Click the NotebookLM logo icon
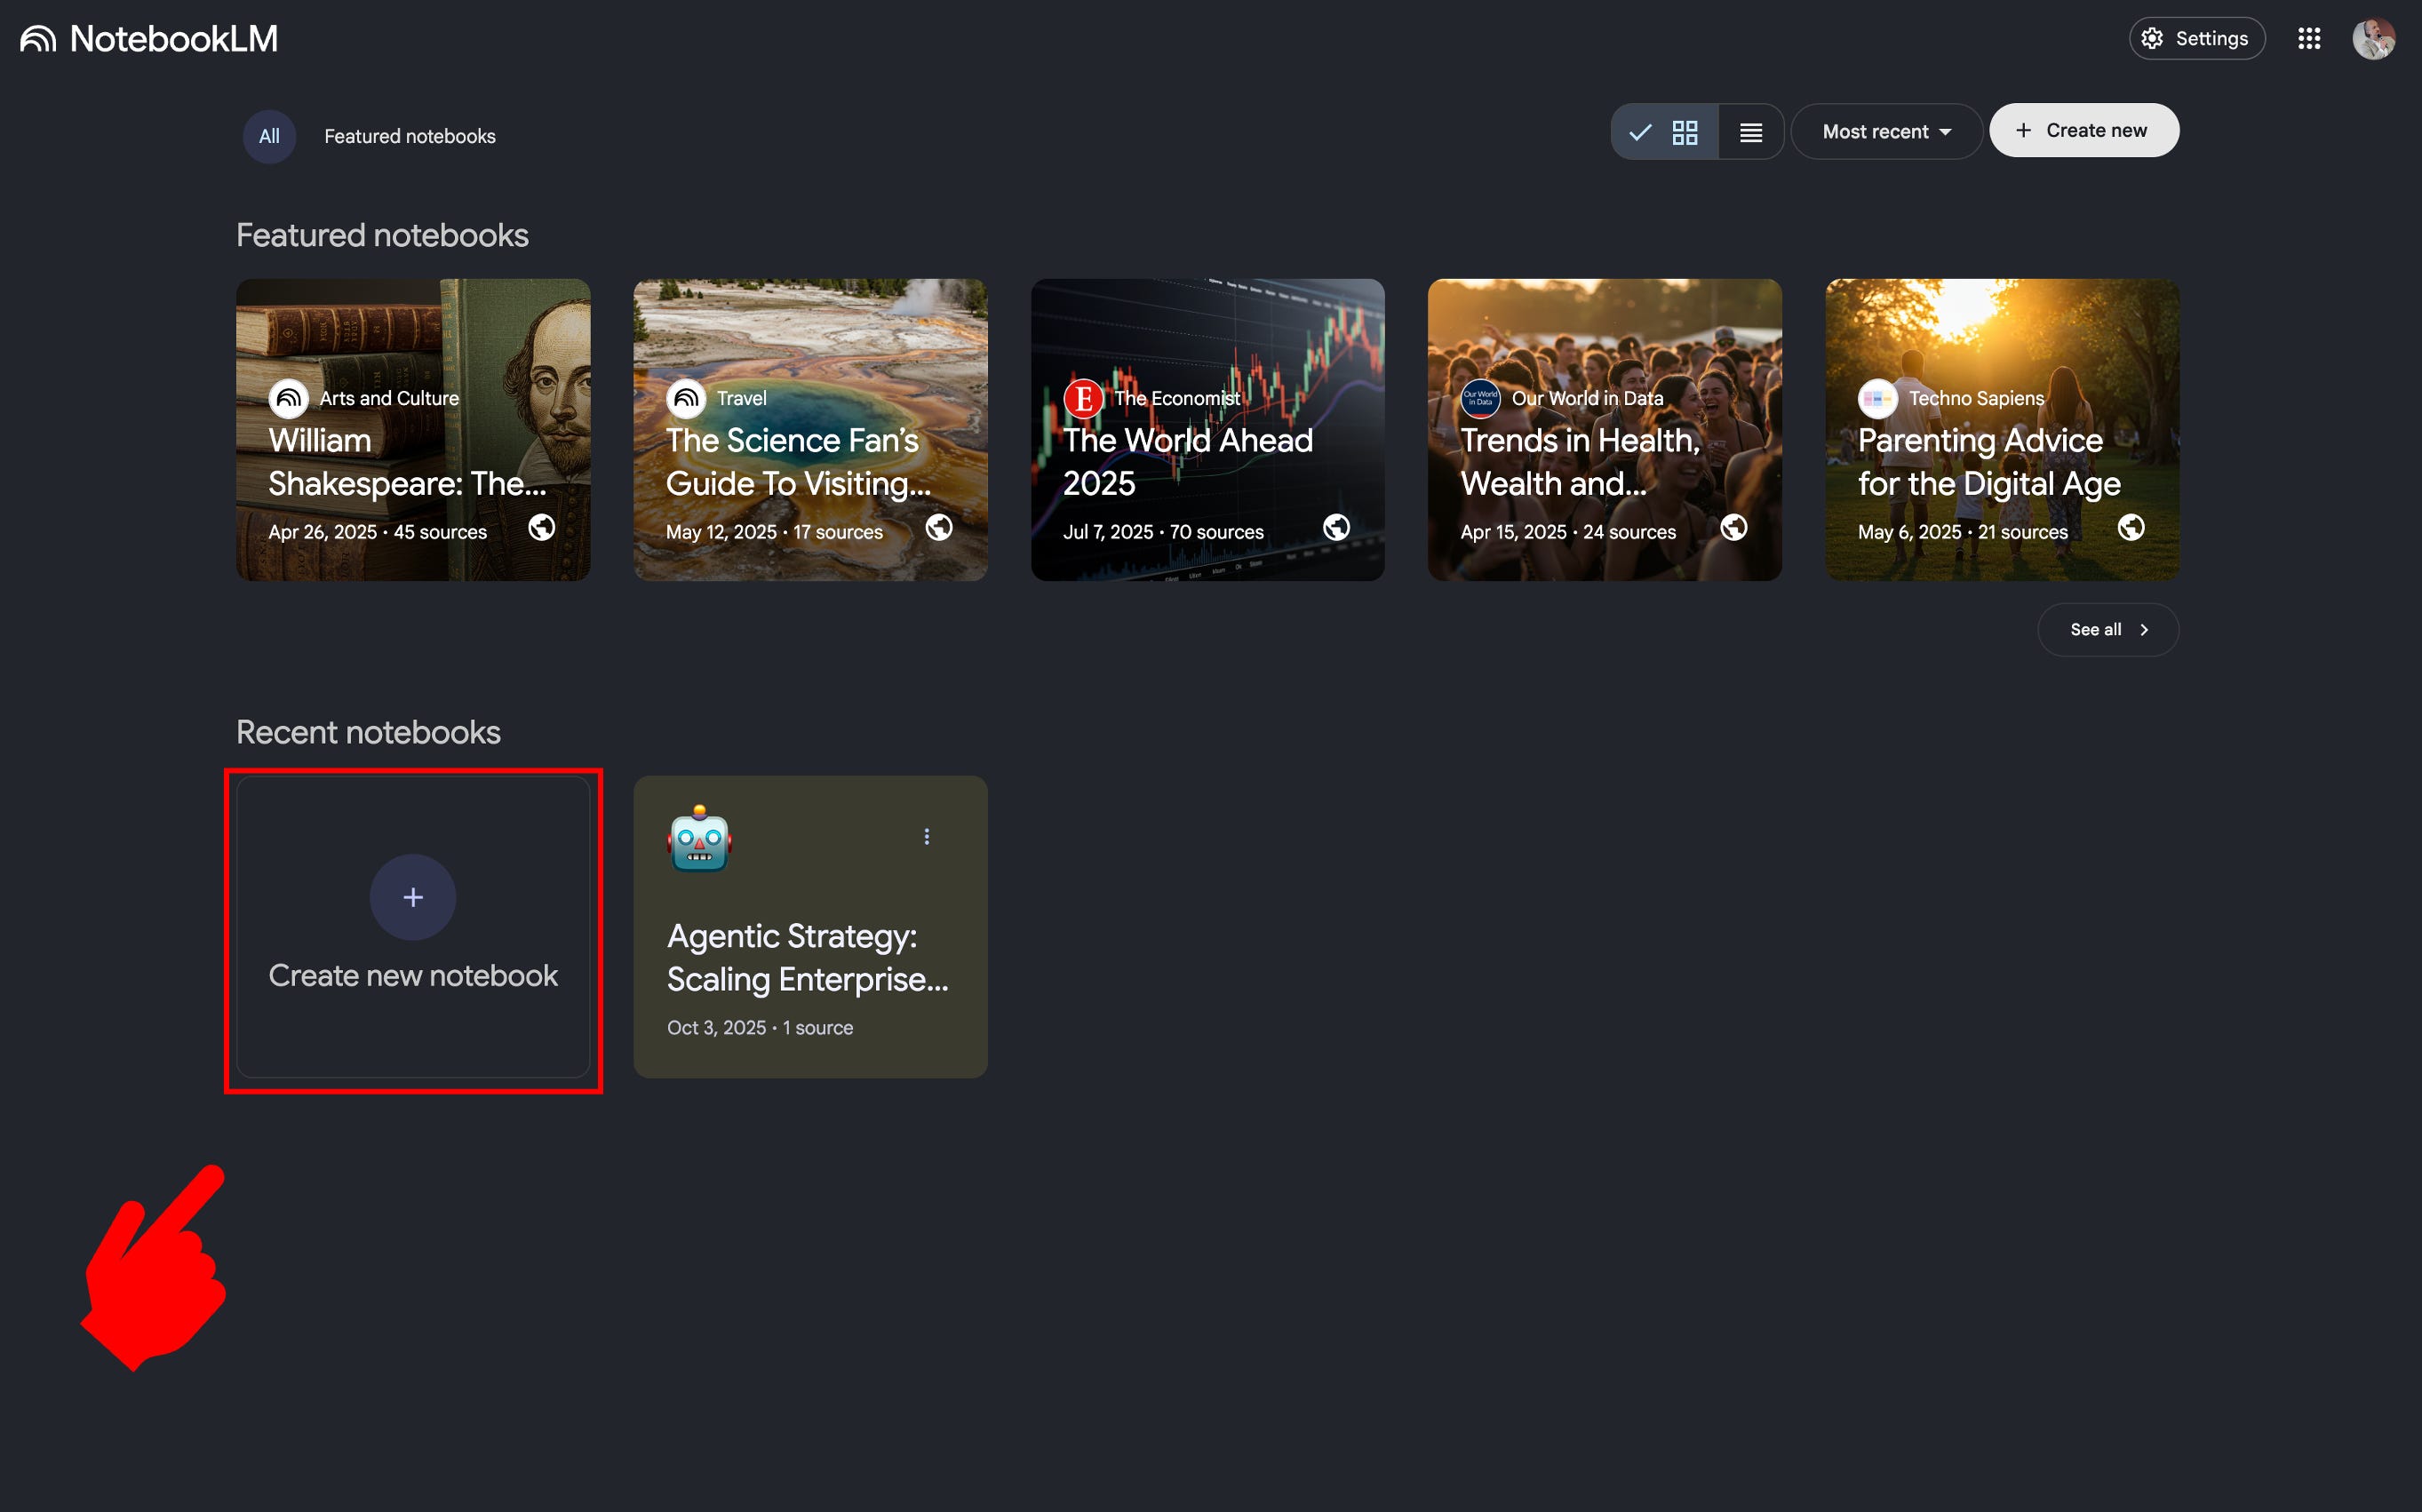 pos(38,39)
